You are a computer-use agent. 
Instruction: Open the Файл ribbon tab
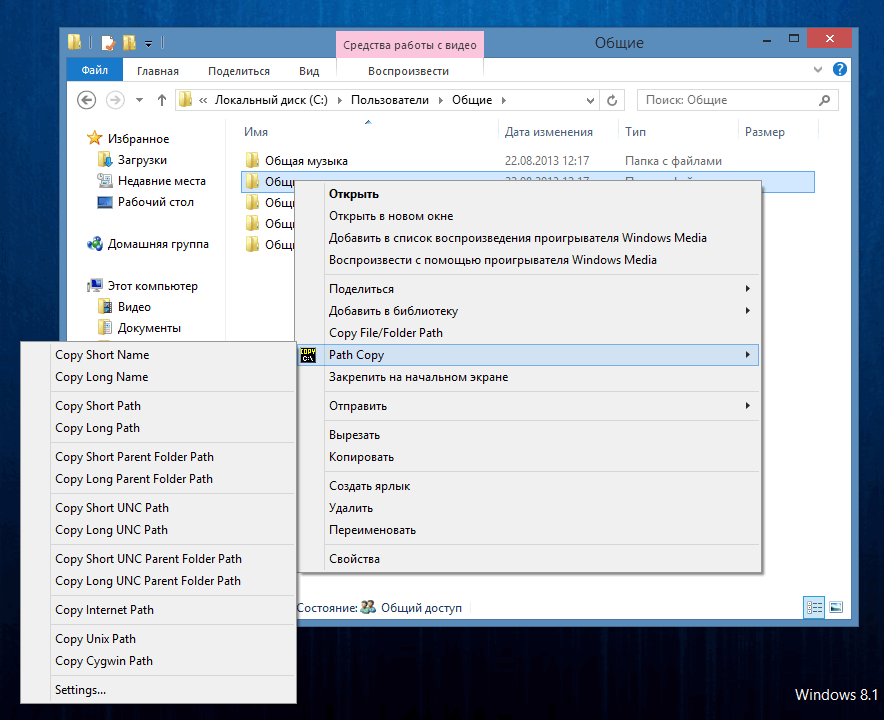(94, 71)
